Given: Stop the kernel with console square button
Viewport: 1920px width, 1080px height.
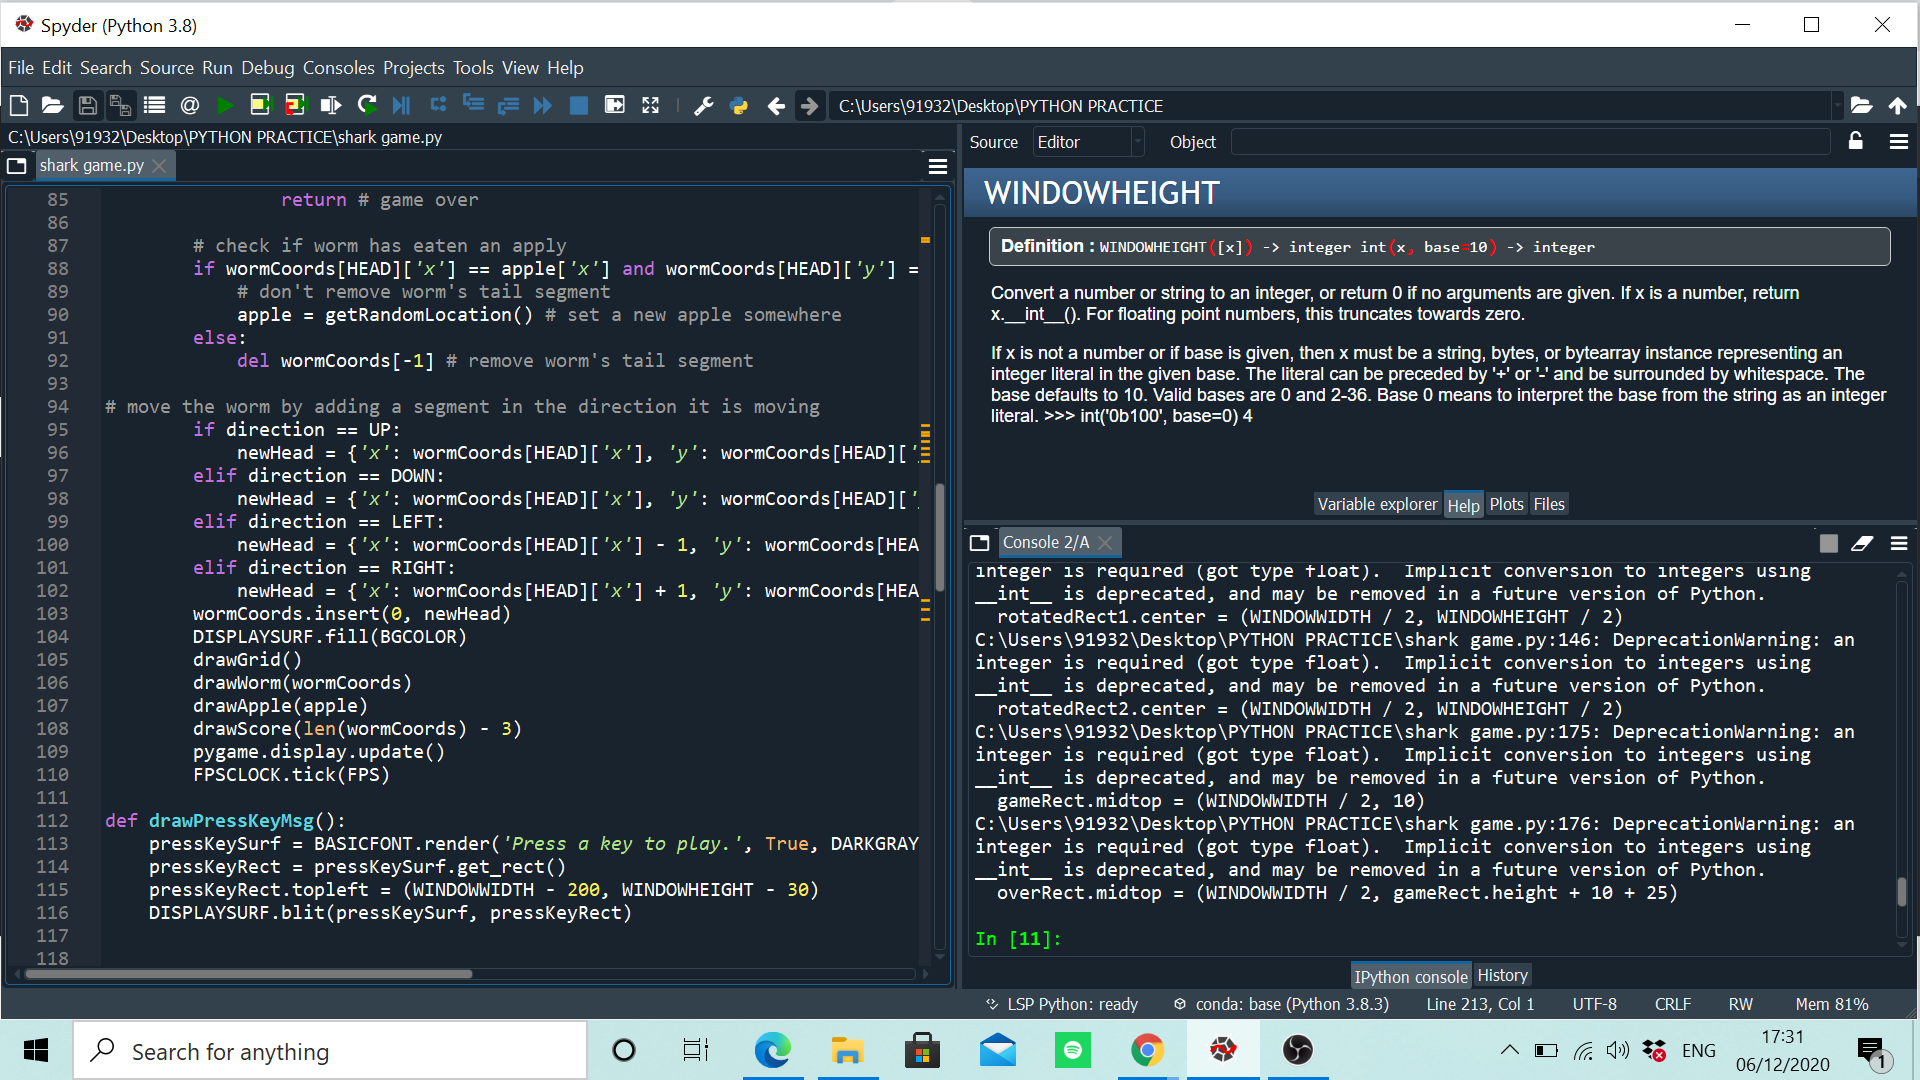Looking at the screenshot, I should (1828, 543).
